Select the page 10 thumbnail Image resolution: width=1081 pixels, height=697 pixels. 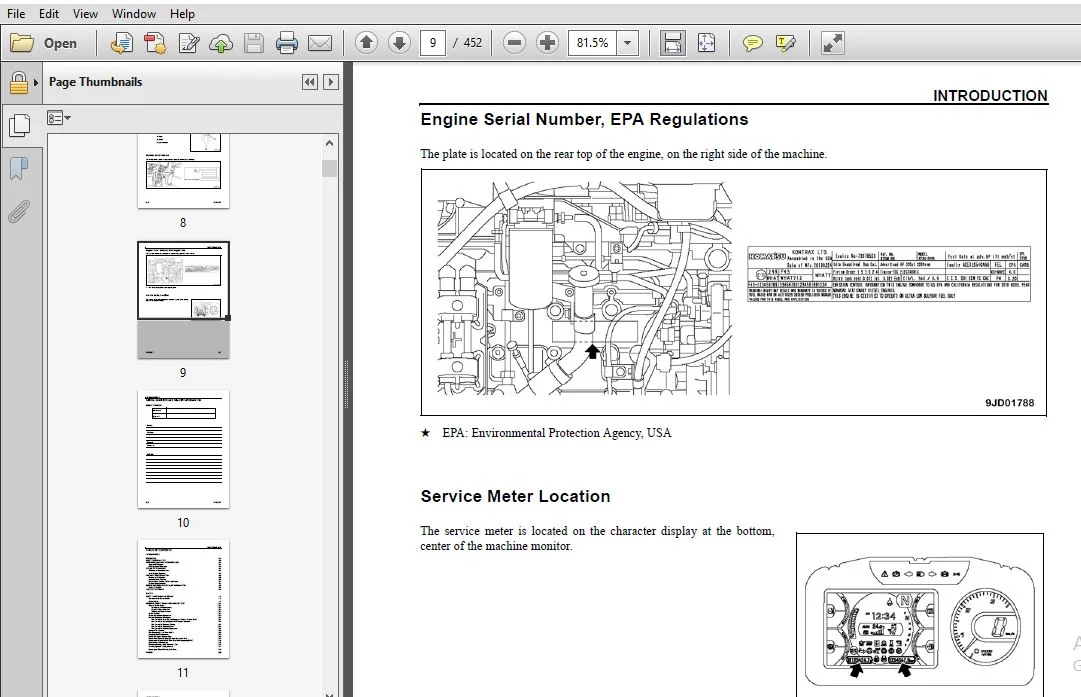tap(183, 449)
